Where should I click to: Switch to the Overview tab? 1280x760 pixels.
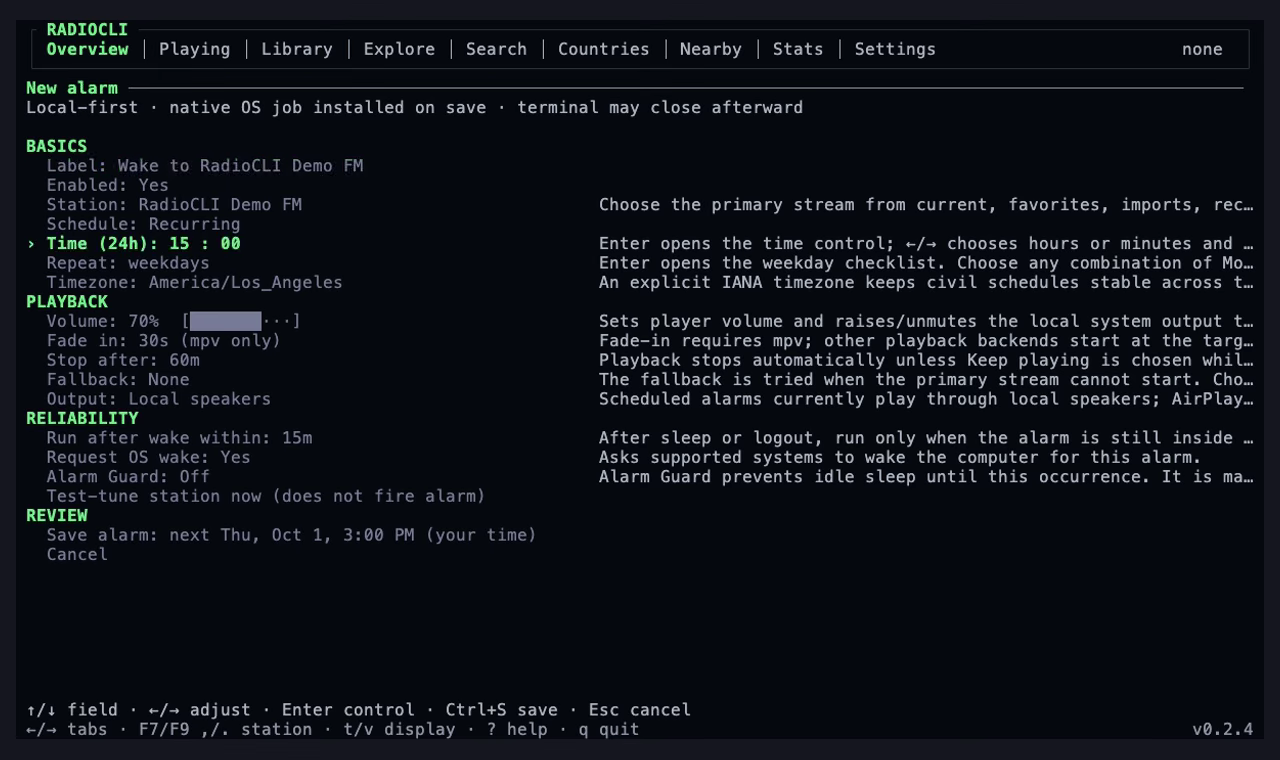click(87, 49)
